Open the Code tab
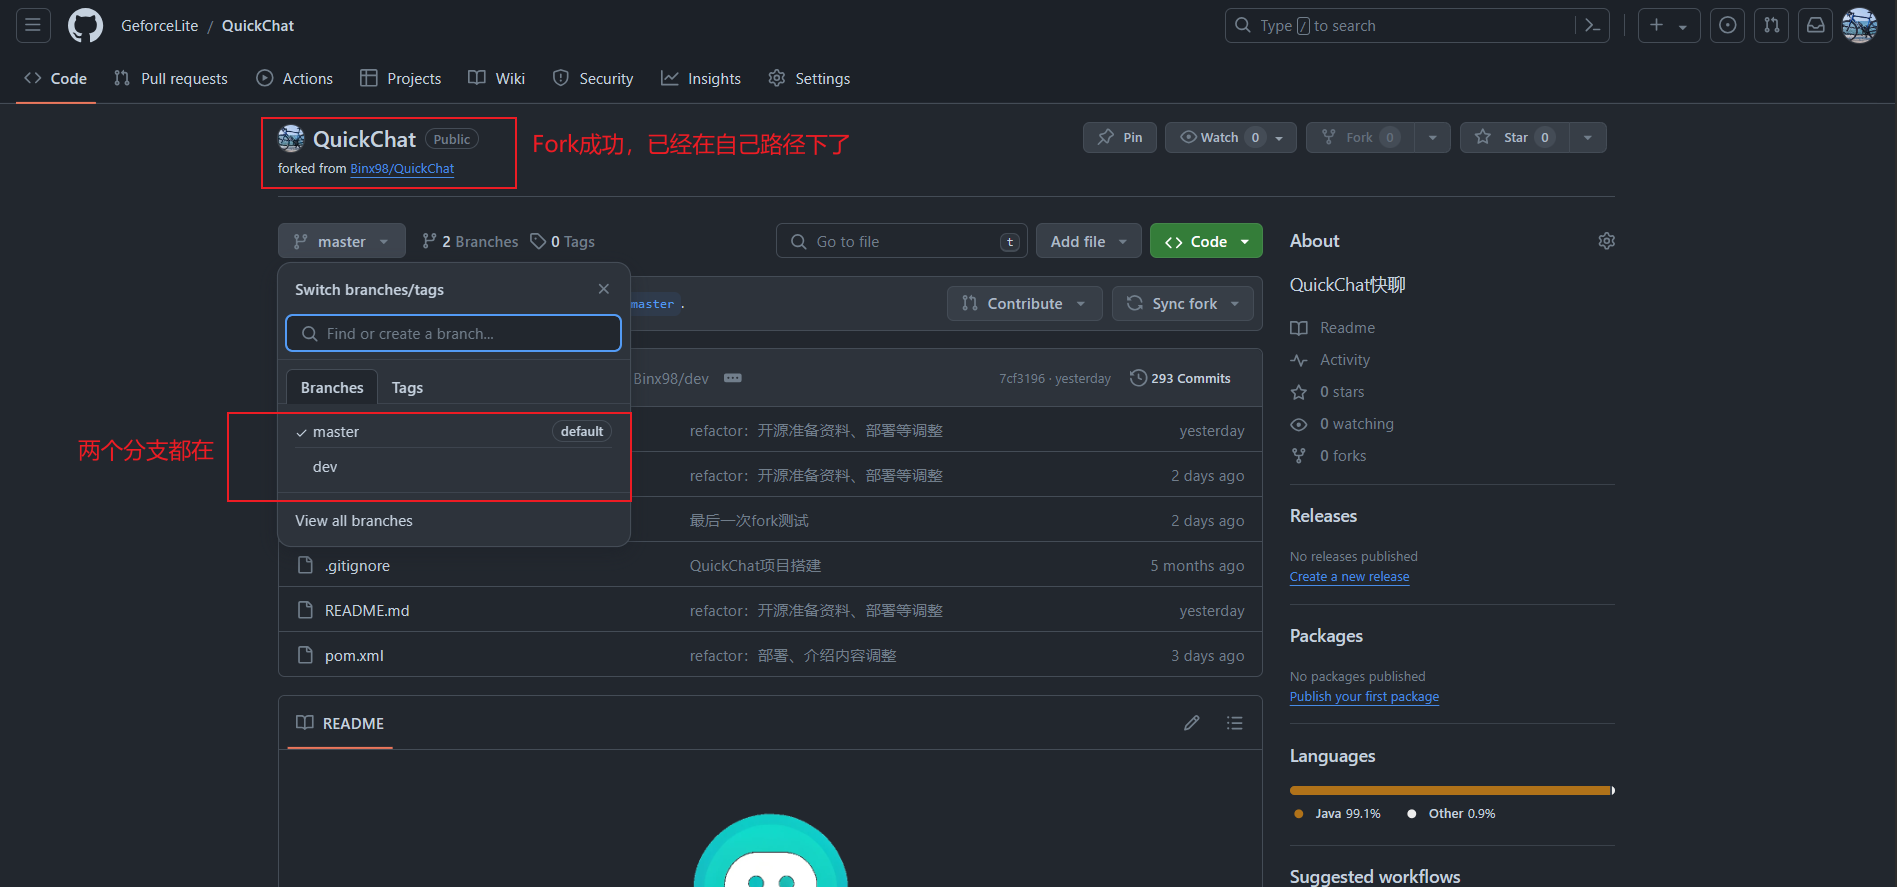 click(x=56, y=78)
